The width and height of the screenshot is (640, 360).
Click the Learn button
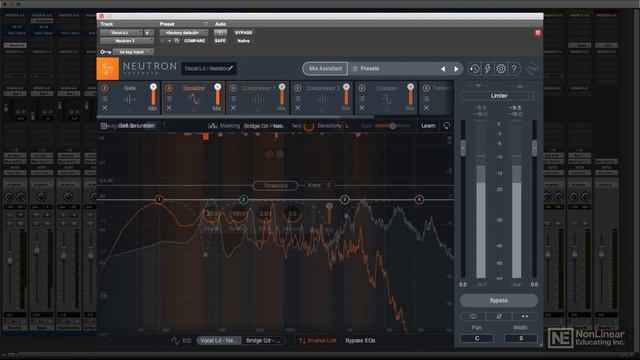[428, 126]
